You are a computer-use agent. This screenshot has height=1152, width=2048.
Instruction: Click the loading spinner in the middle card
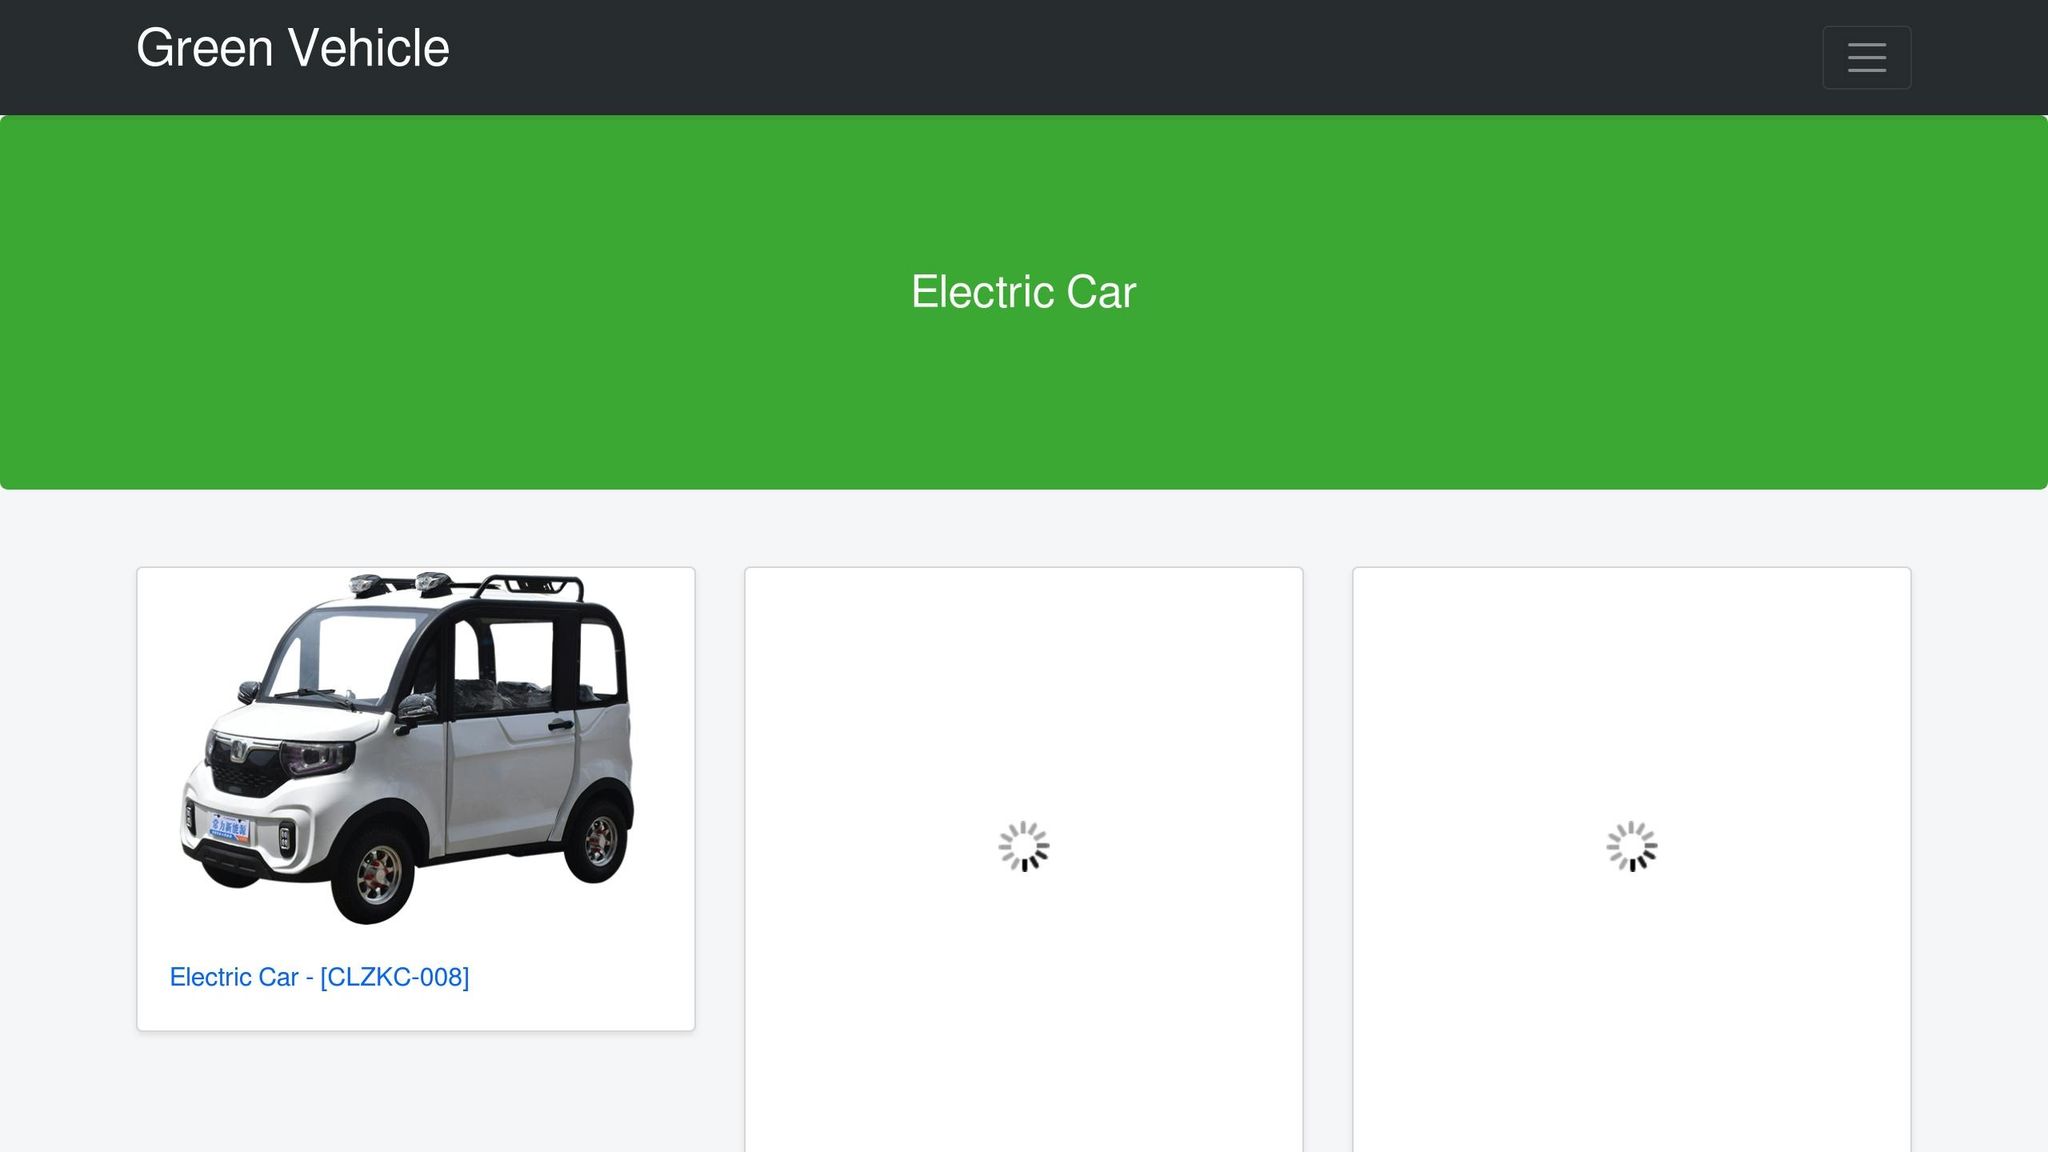1024,847
